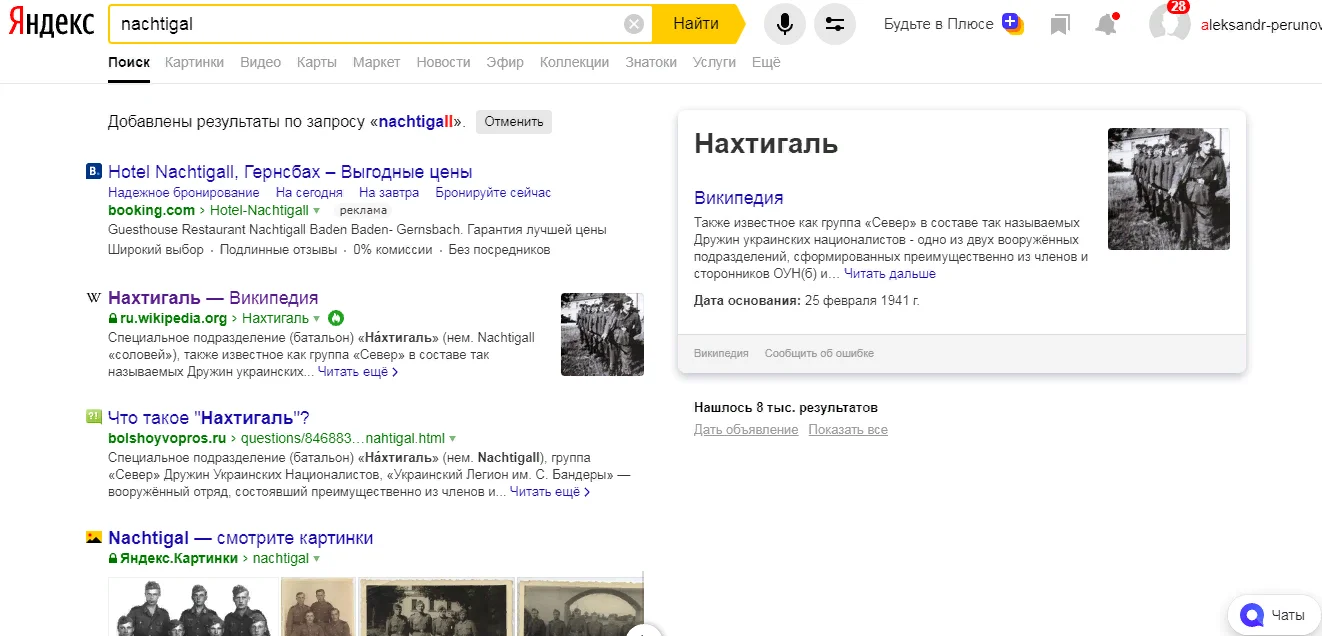Open the Нахтигаль — Википедия result link
The image size is (1322, 636).
click(x=213, y=298)
